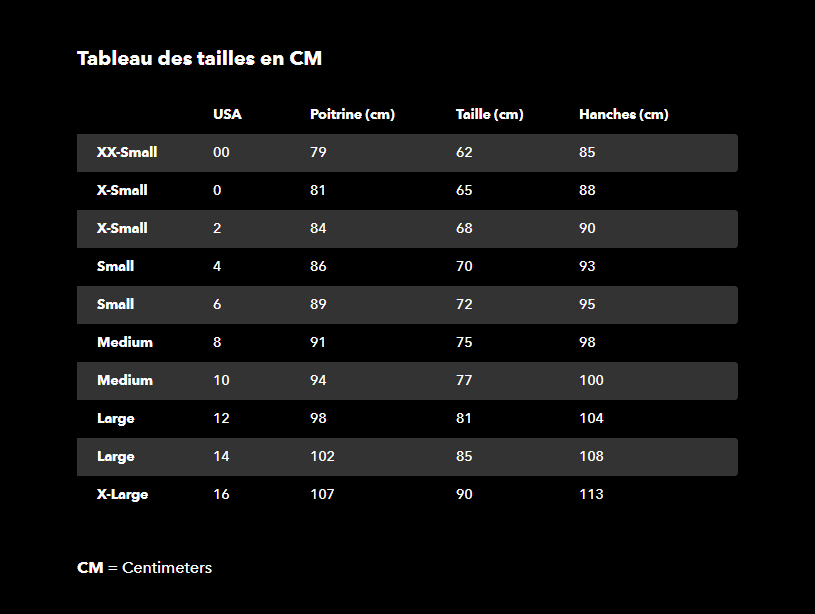
Task: Click the Medium label for USA size 8
Action: pyautogui.click(x=125, y=342)
